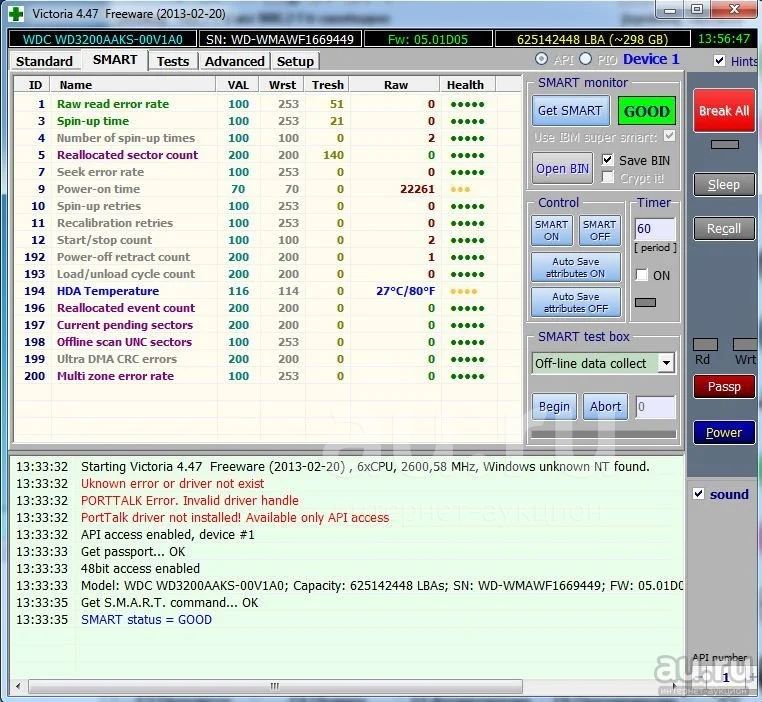The height and width of the screenshot is (702, 762).
Task: Open the Off-line data collect dropdown
Action: (x=667, y=363)
